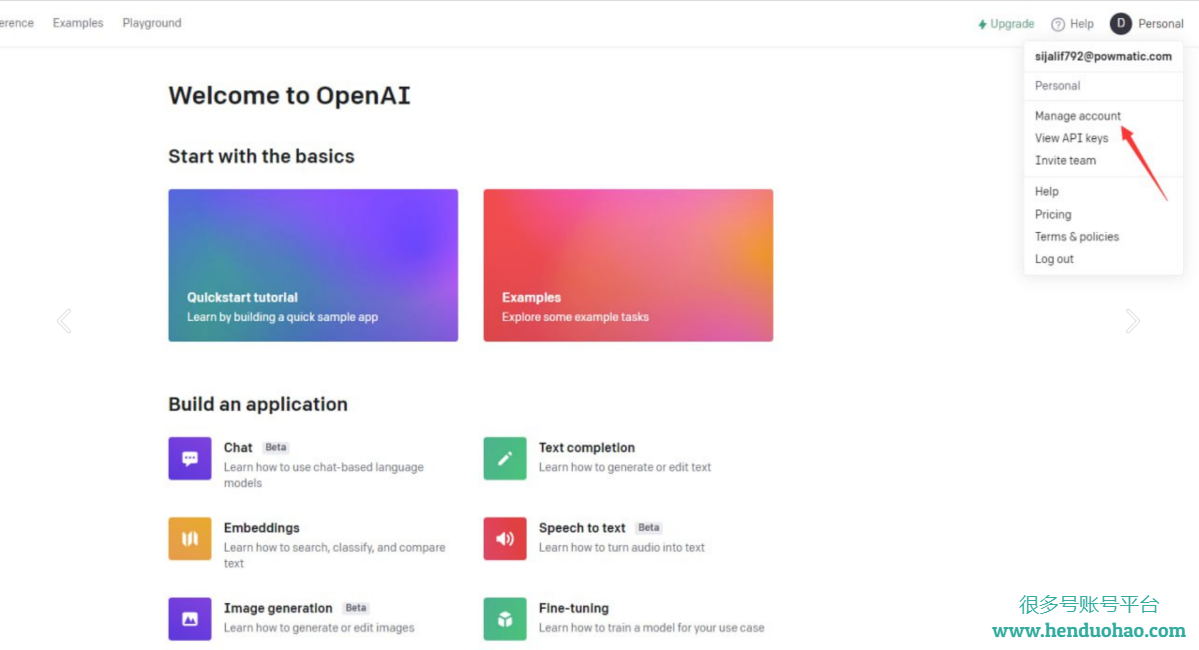The width and height of the screenshot is (1199, 650).
Task: Click the Help question mark icon
Action: [1058, 24]
